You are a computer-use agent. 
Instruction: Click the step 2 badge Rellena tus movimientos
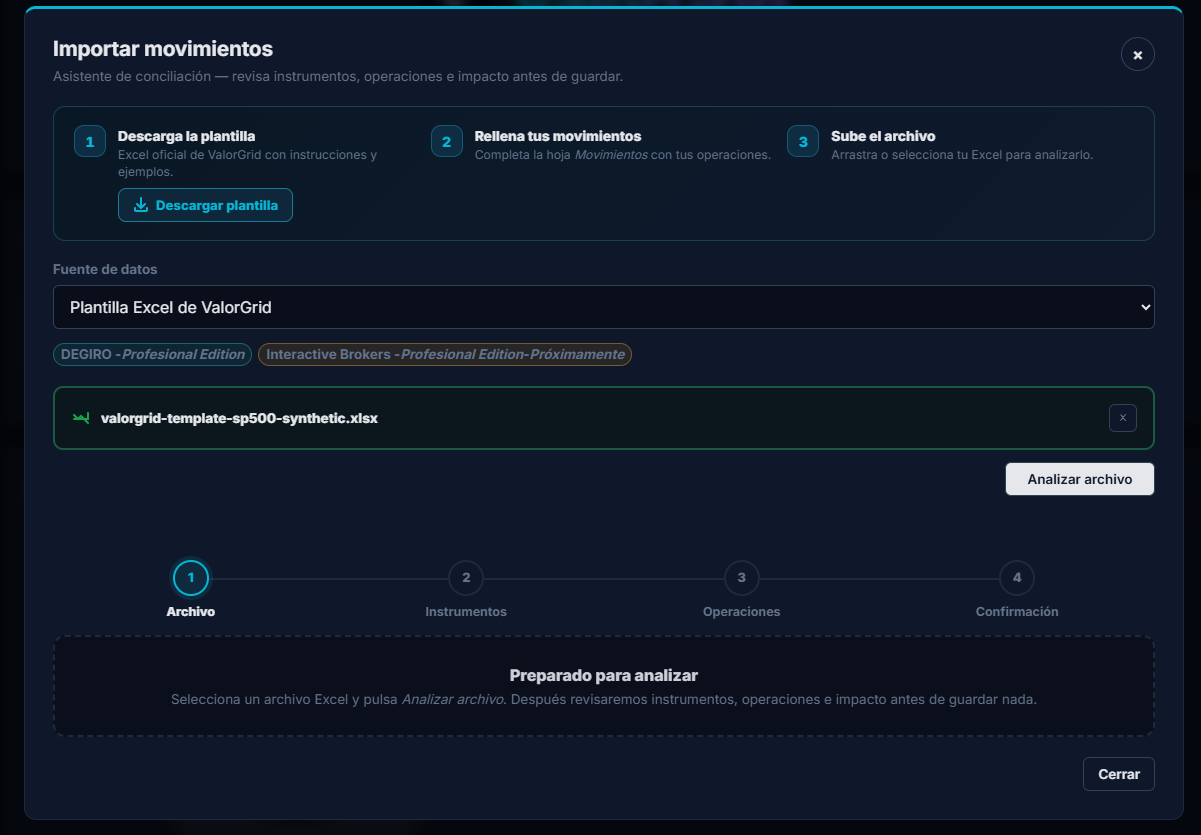click(447, 141)
